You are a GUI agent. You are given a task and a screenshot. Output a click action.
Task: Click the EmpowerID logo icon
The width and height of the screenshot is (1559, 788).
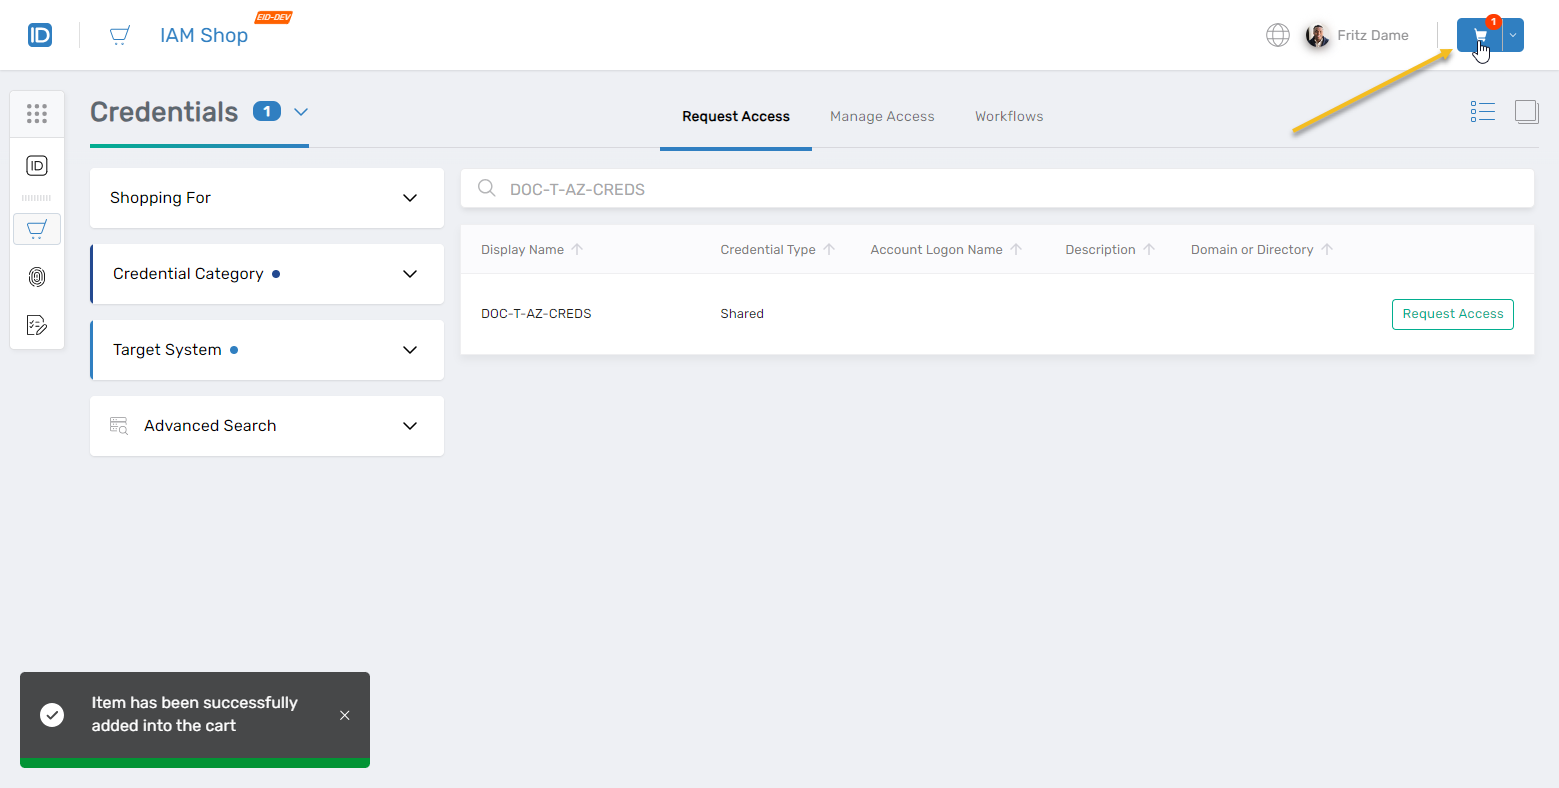pyautogui.click(x=40, y=35)
